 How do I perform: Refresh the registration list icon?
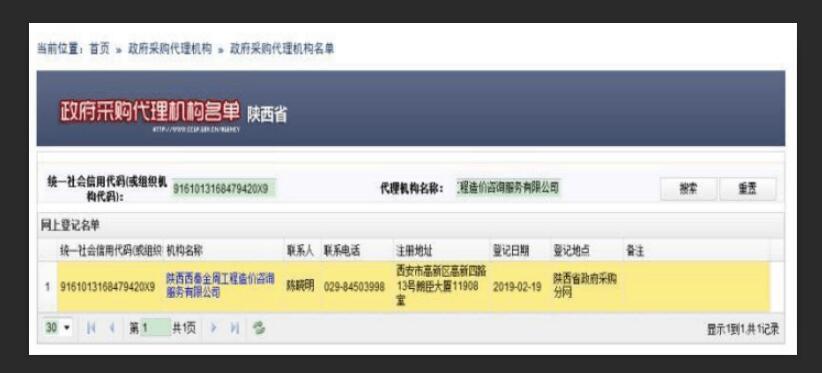click(258, 328)
